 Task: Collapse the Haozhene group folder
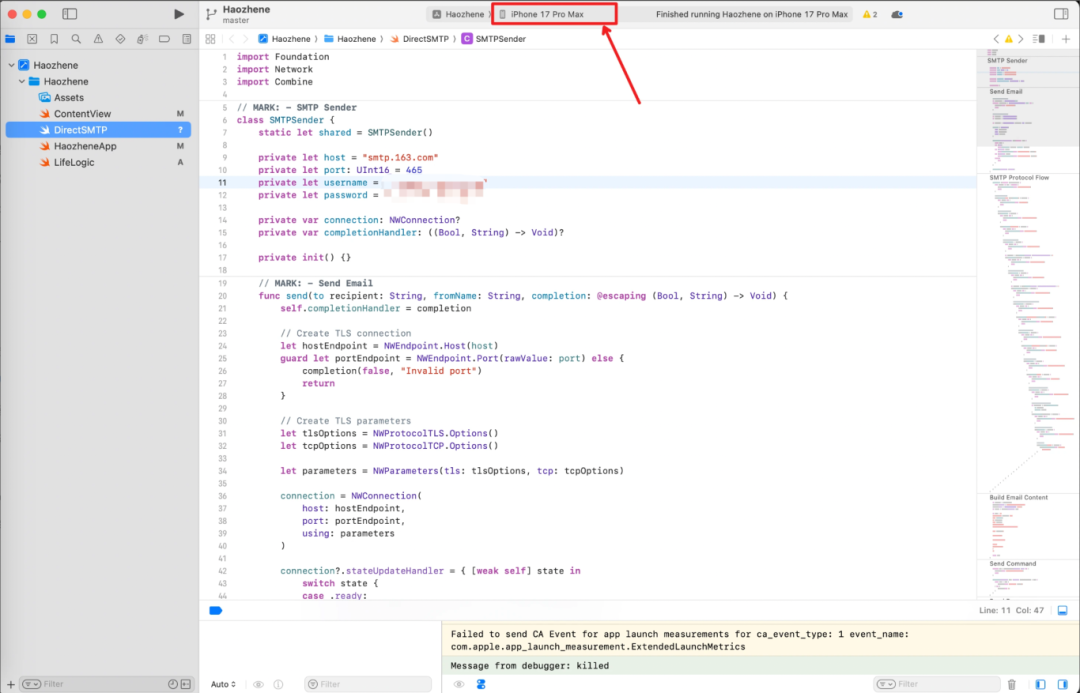(22, 81)
